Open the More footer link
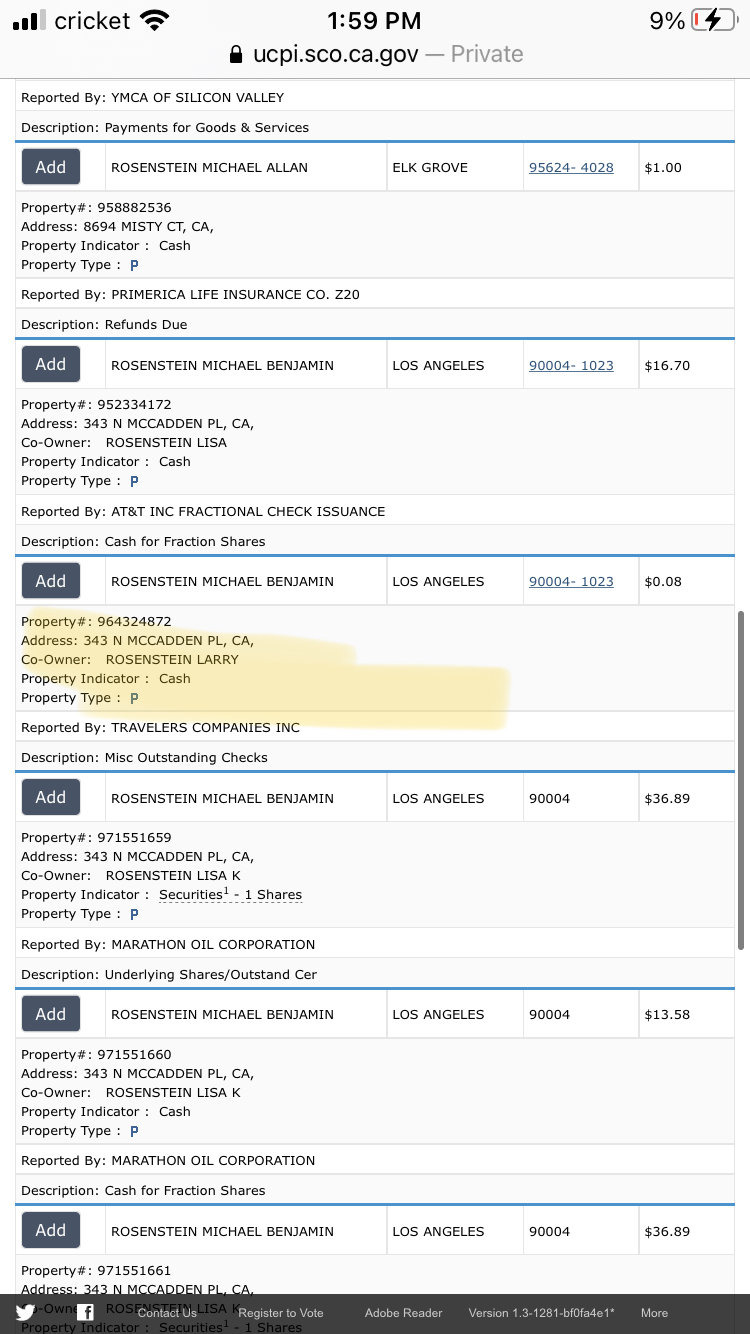Image resolution: width=750 pixels, height=1334 pixels. coord(654,1313)
